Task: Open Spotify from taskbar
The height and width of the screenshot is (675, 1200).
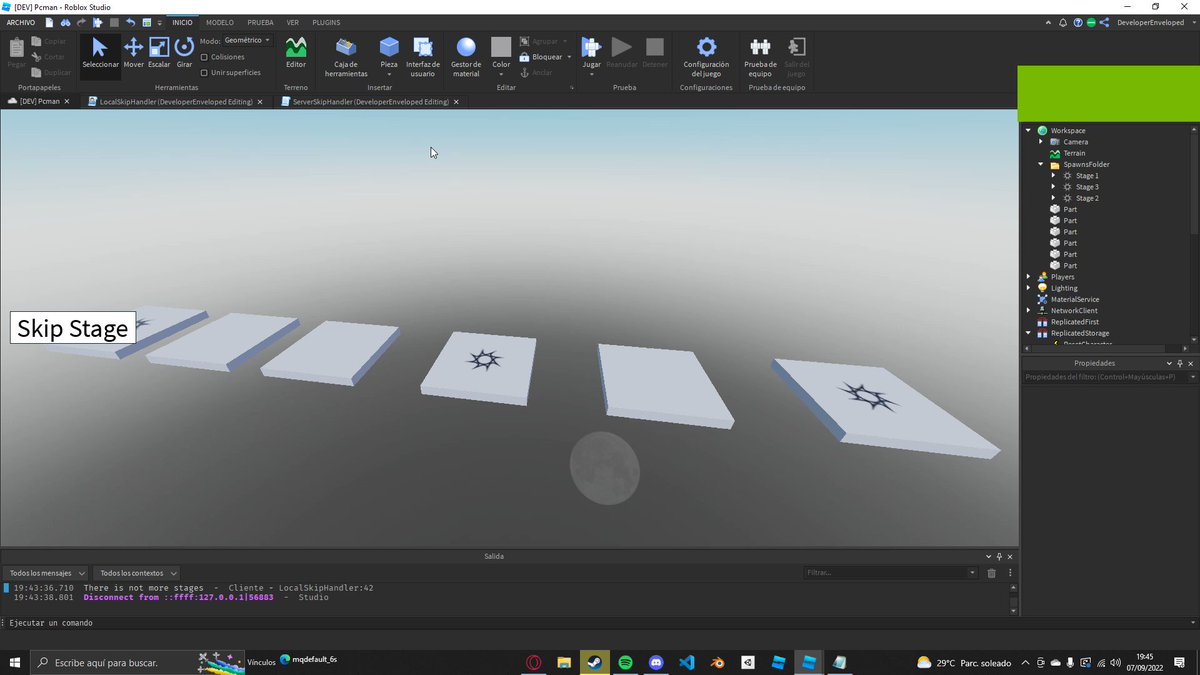Action: pyautogui.click(x=625, y=662)
